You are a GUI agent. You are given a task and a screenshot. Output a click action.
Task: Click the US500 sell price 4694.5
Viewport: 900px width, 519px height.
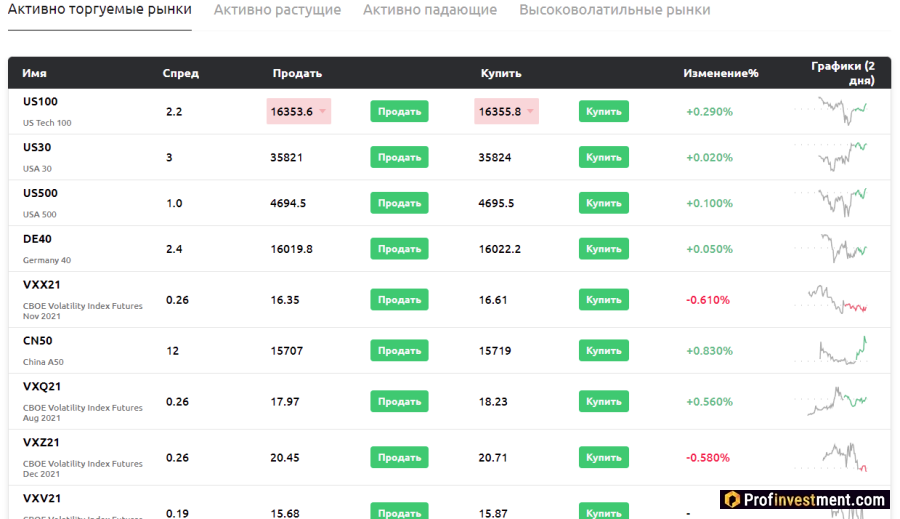pyautogui.click(x=288, y=203)
